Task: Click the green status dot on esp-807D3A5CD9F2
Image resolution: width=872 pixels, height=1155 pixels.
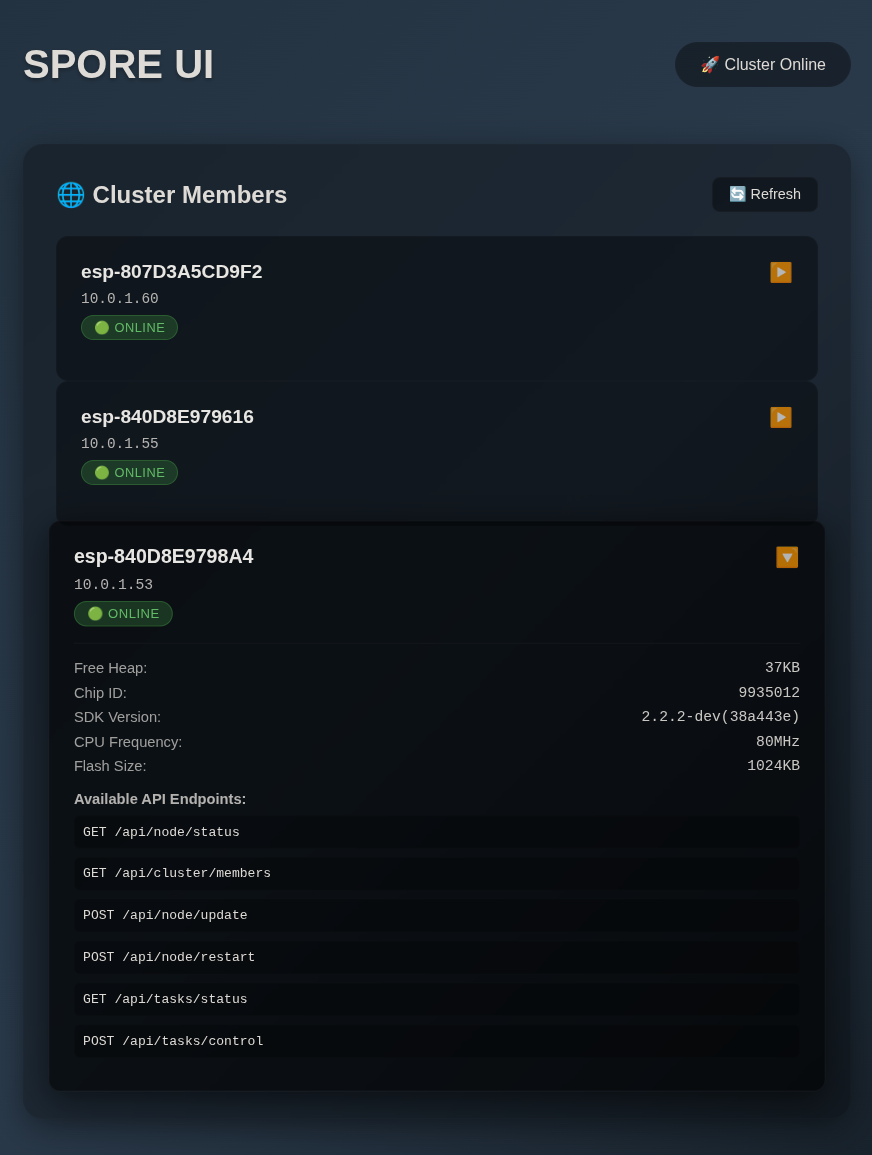Action: [101, 327]
